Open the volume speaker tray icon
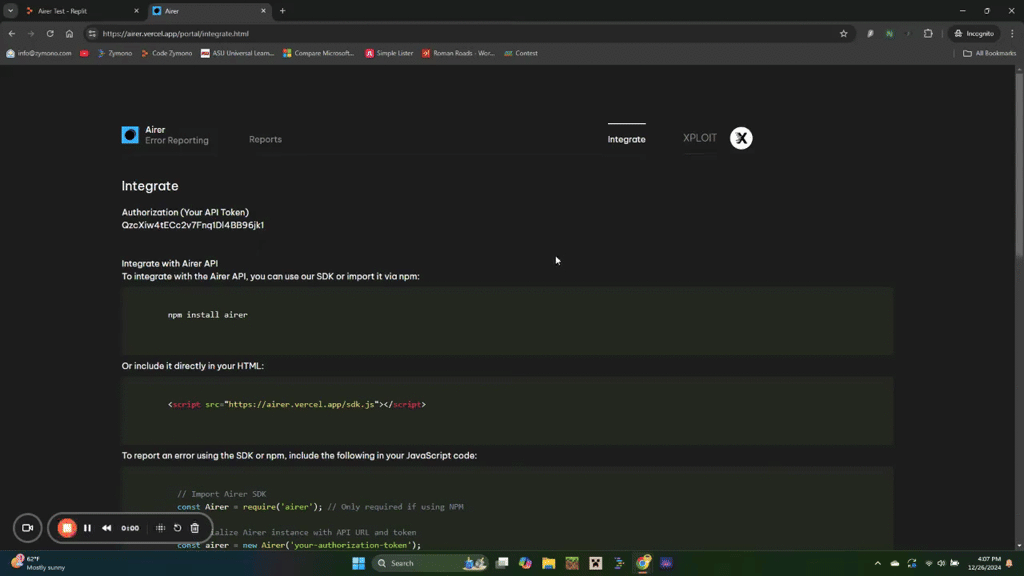Screen dimensions: 1024x576 pyautogui.click(x=941, y=563)
